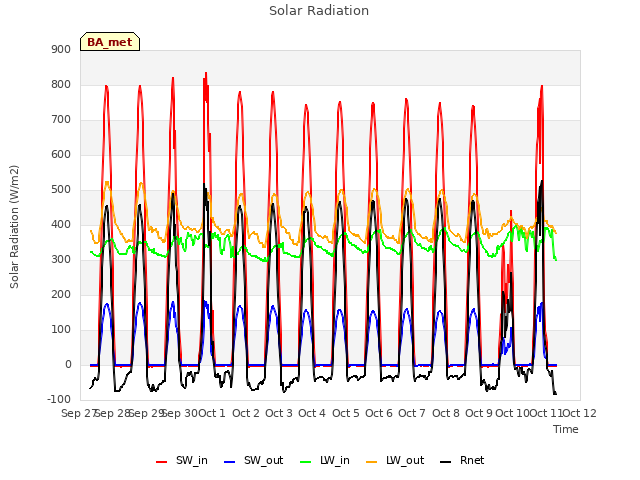Click the Oct 7 x-axis tick label
Image resolution: width=640 pixels, height=480 pixels.
pyautogui.click(x=412, y=413)
